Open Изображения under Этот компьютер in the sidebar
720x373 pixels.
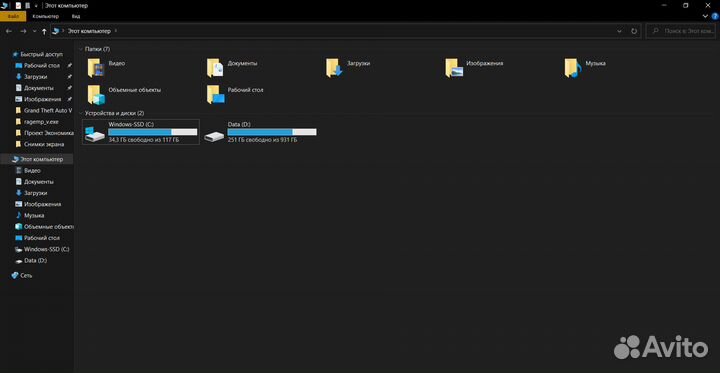click(39, 204)
